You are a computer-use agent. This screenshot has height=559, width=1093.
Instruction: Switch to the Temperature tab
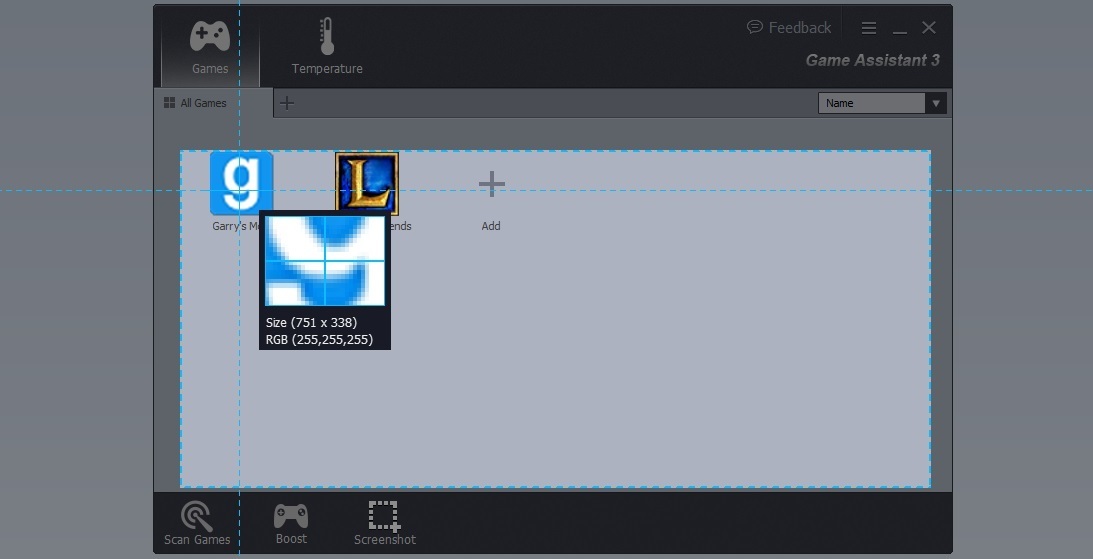point(327,47)
